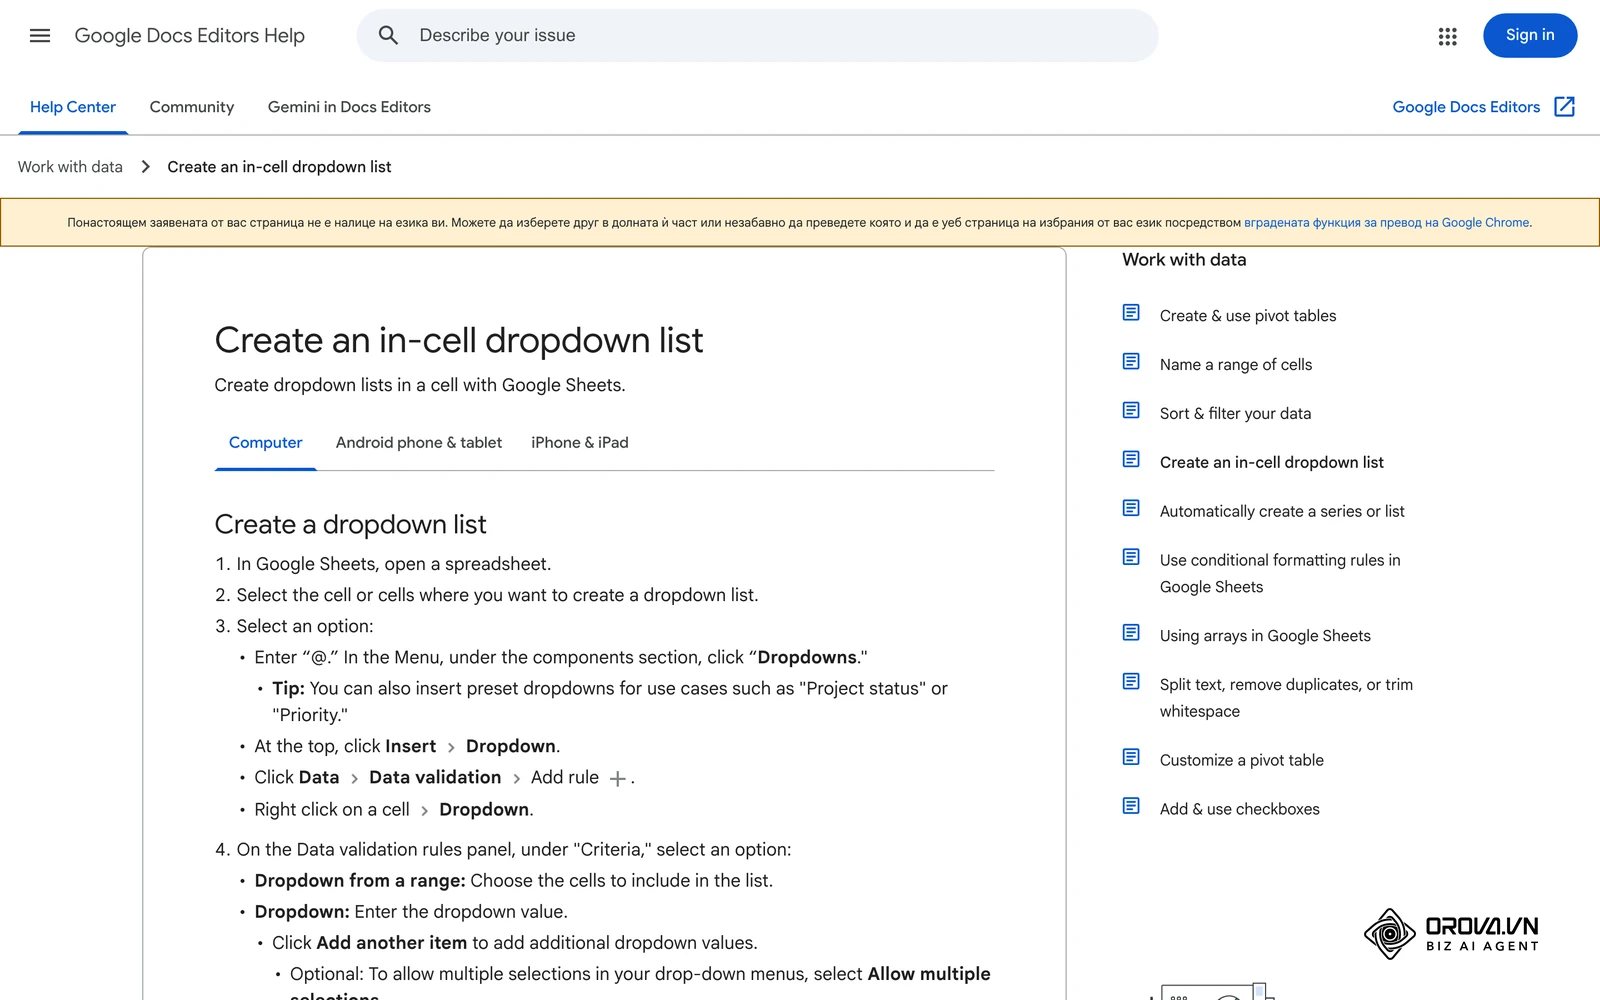
Task: Select the Computer platform tab
Action: (x=265, y=443)
